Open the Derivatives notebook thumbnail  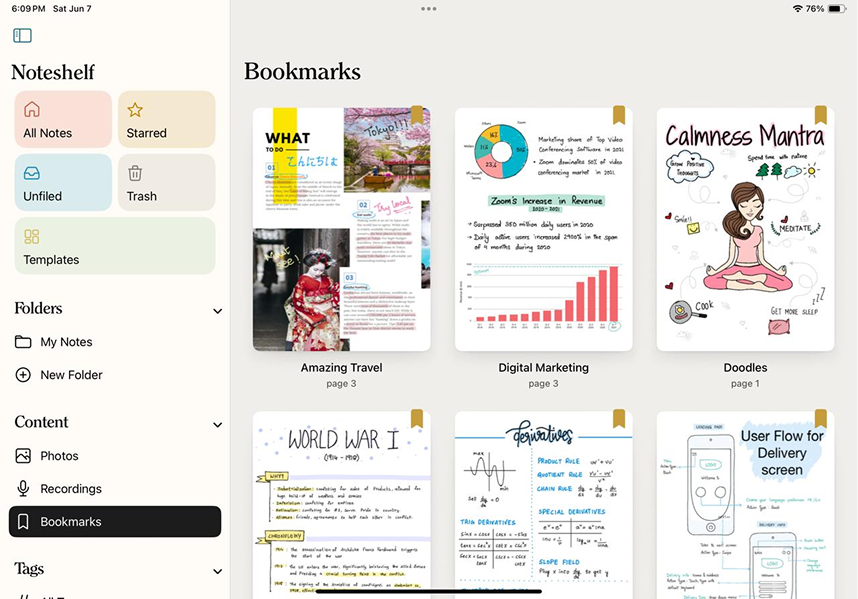coord(543,505)
